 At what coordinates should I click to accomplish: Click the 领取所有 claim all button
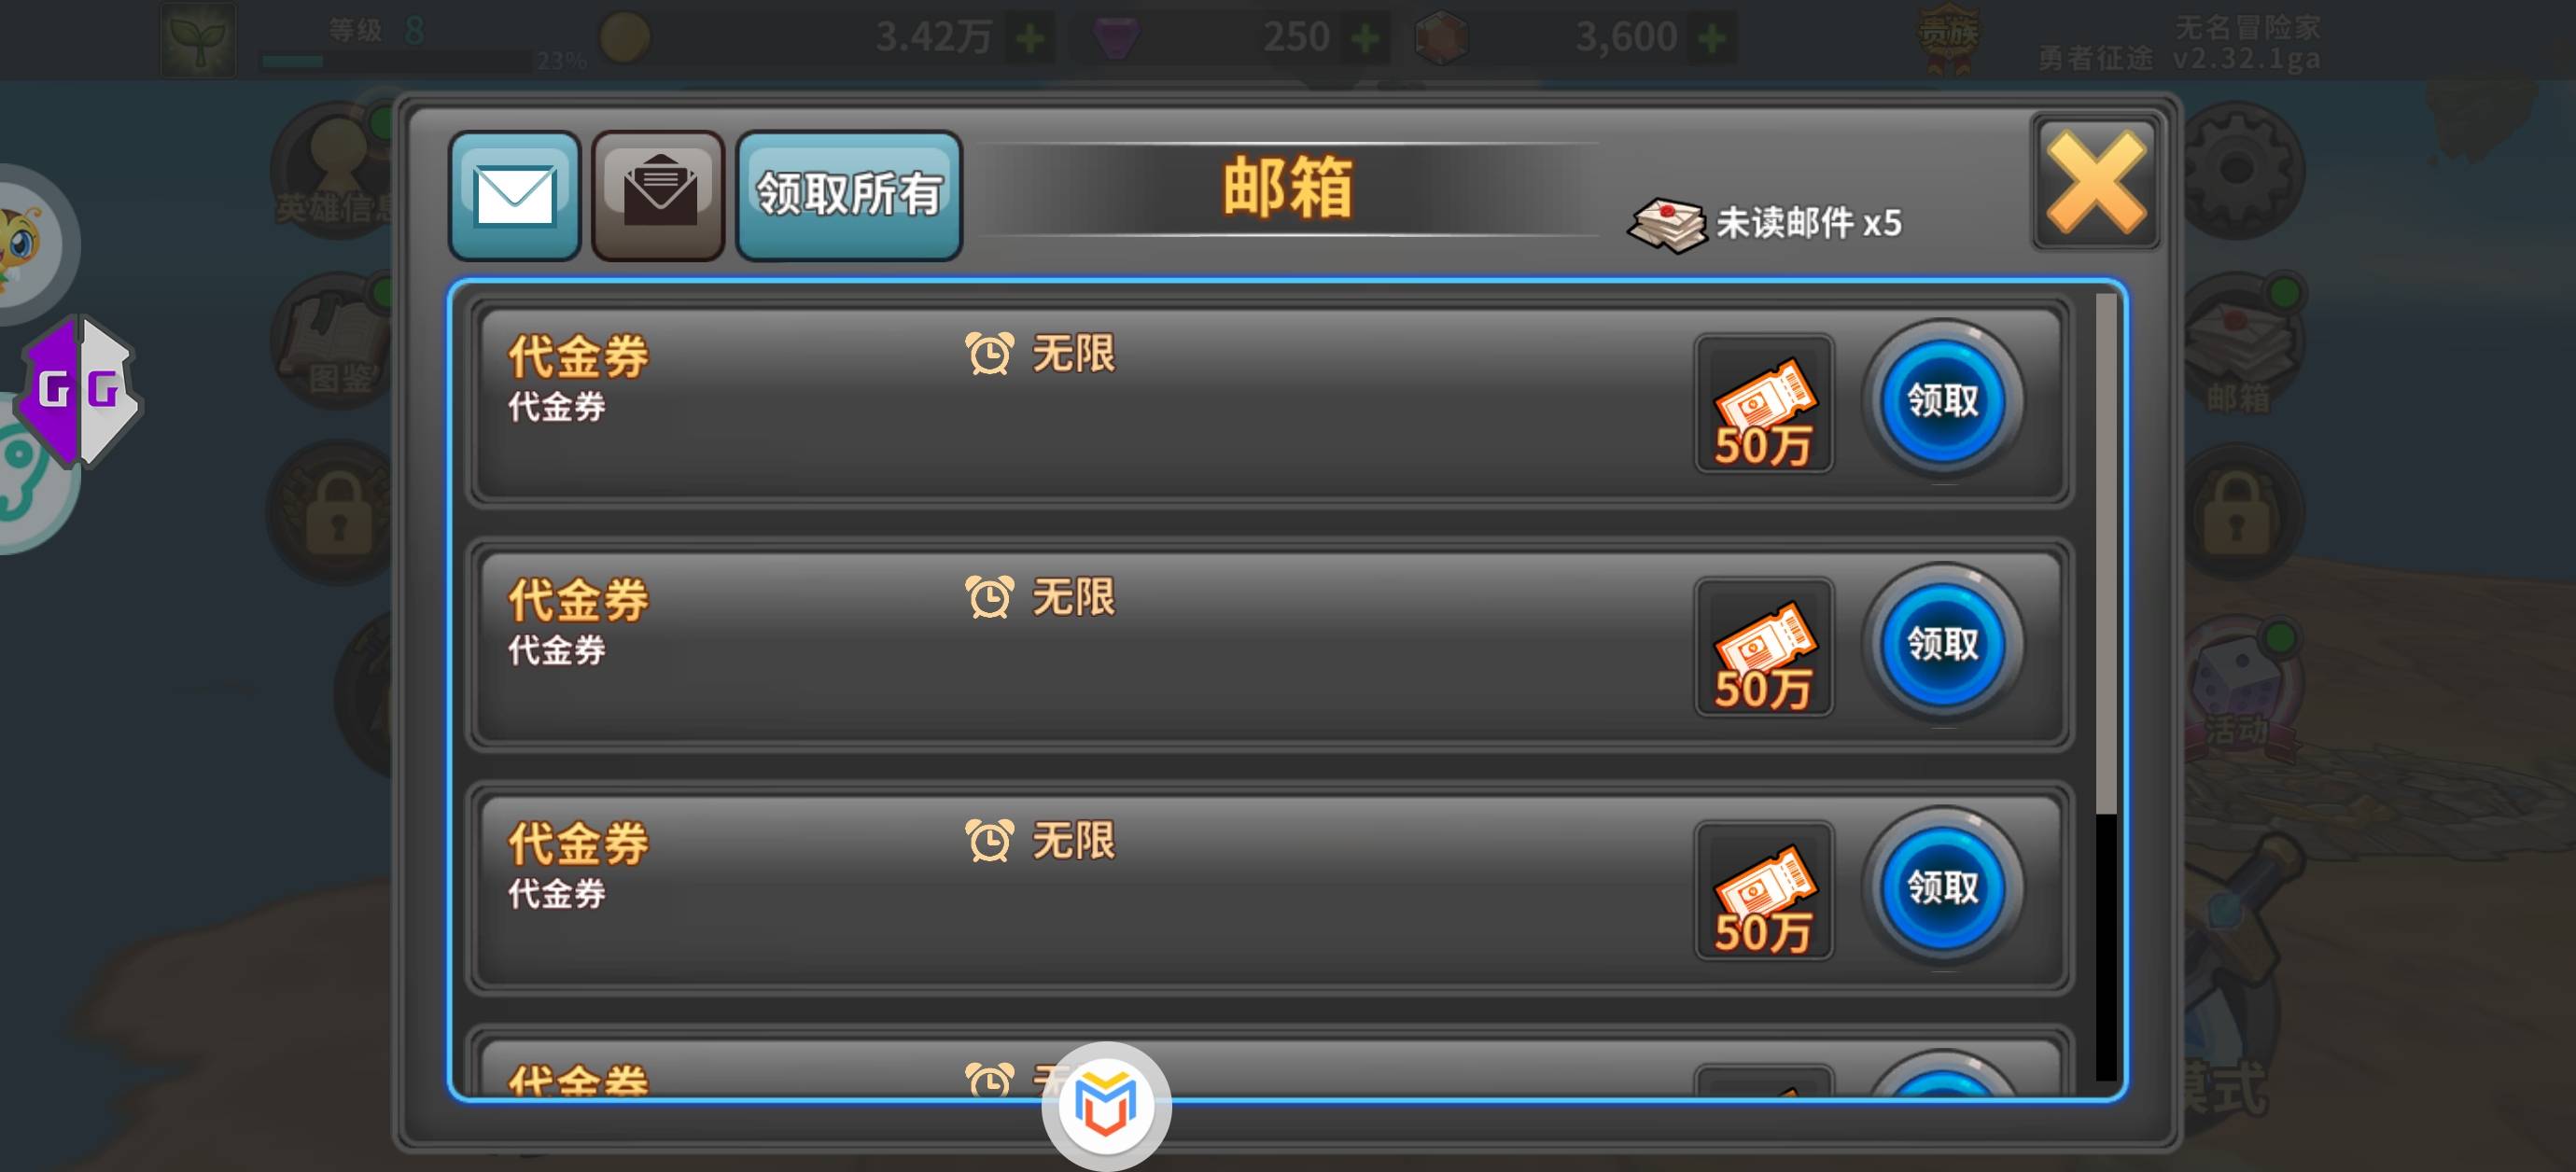[849, 196]
